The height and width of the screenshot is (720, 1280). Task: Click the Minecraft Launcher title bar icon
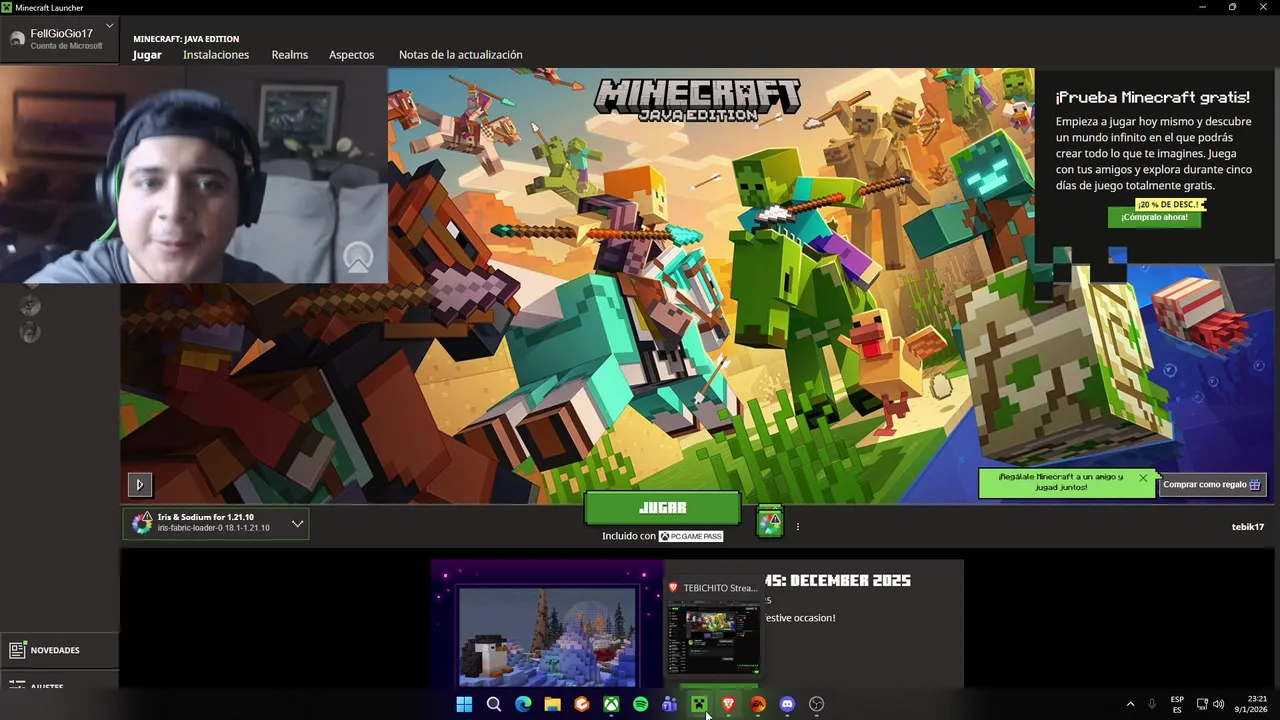click(x=7, y=7)
